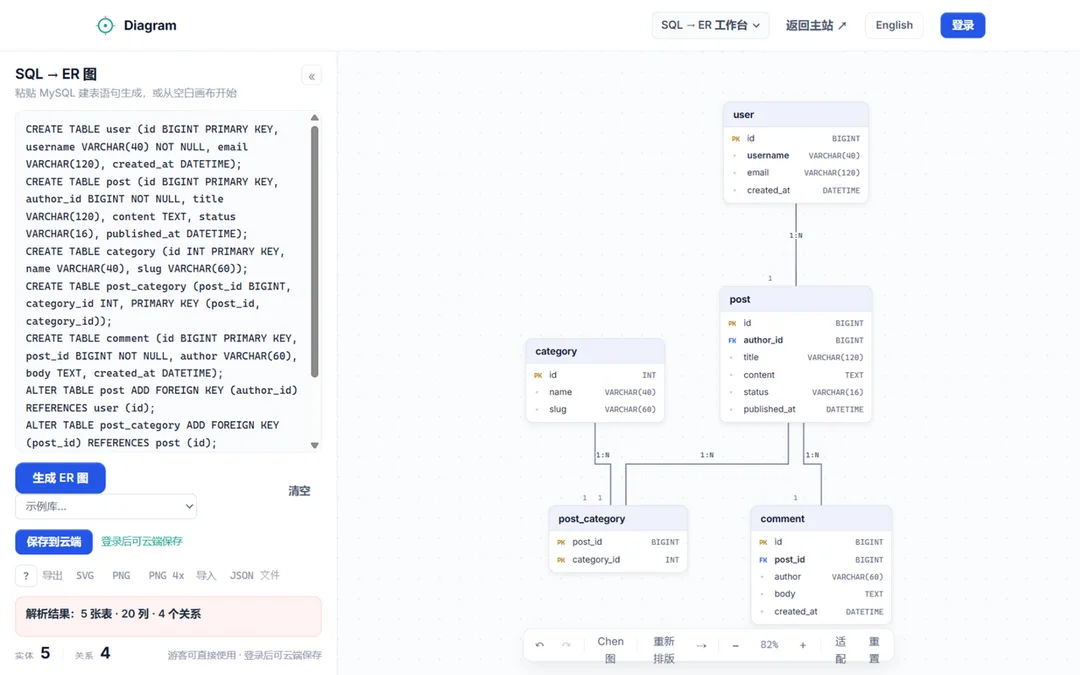Click the content row in post table
1080x675 pixels.
[796, 375]
